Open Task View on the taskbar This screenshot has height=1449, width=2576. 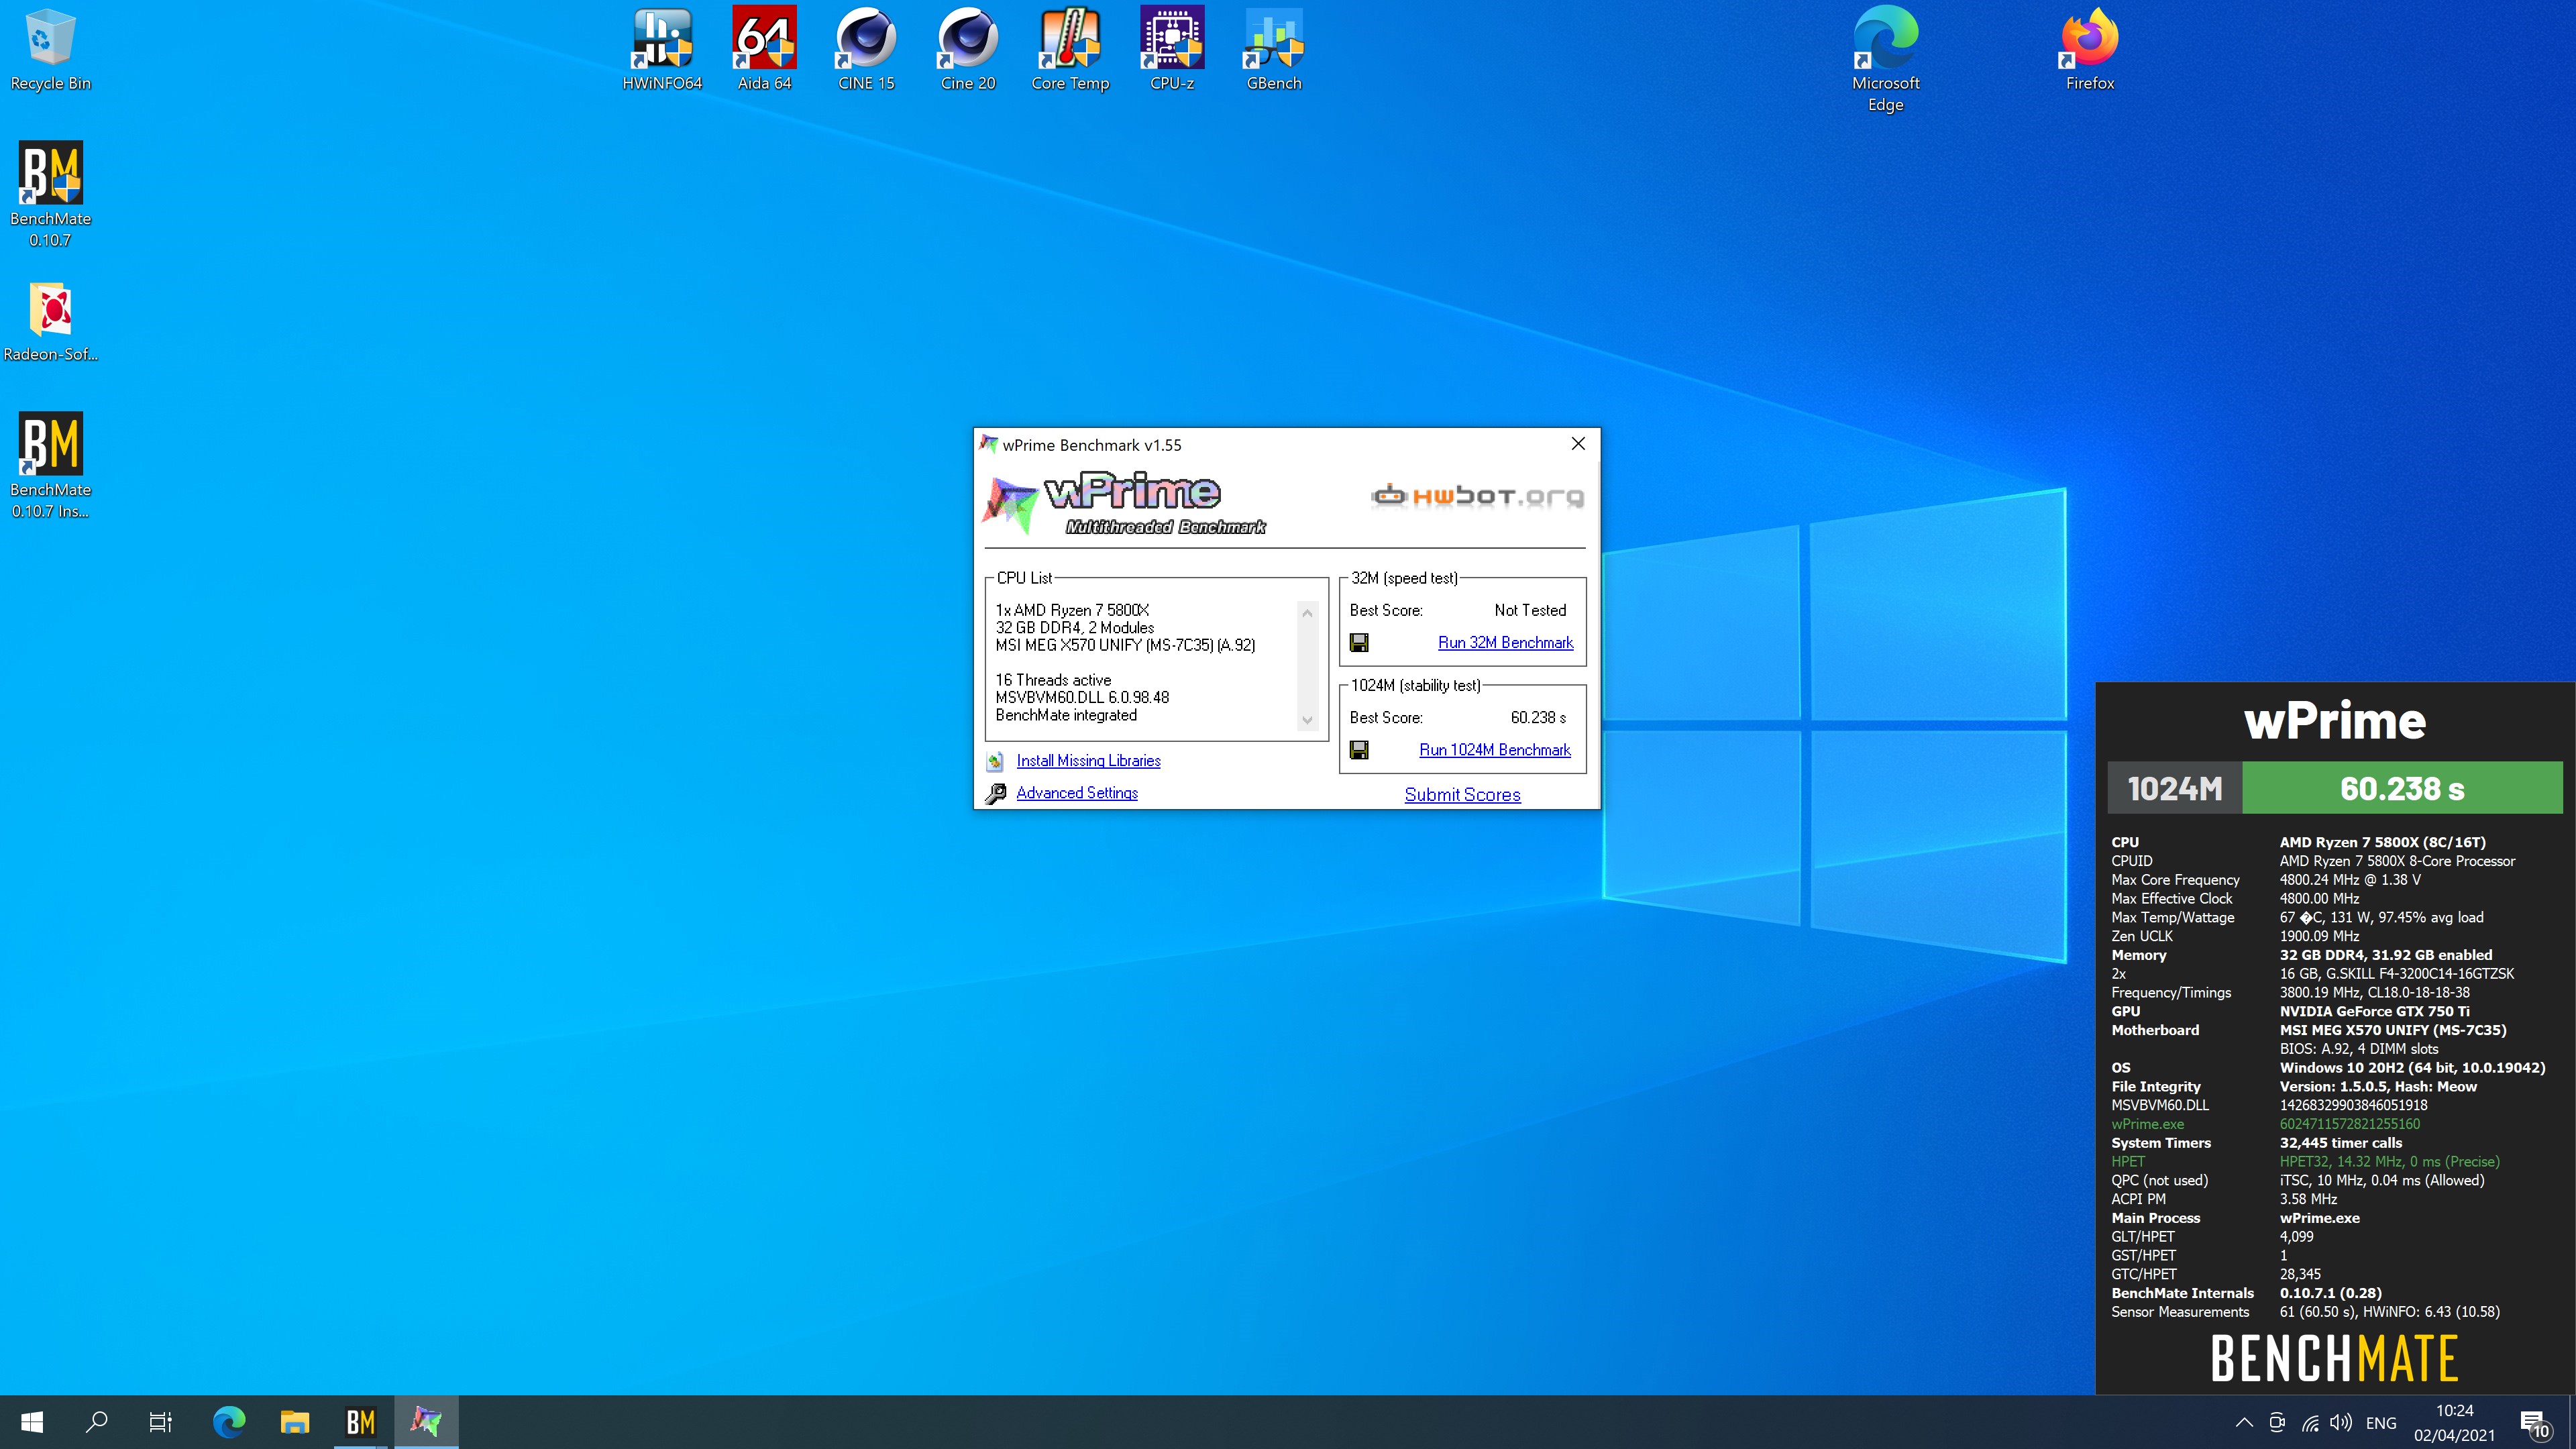tap(161, 1422)
